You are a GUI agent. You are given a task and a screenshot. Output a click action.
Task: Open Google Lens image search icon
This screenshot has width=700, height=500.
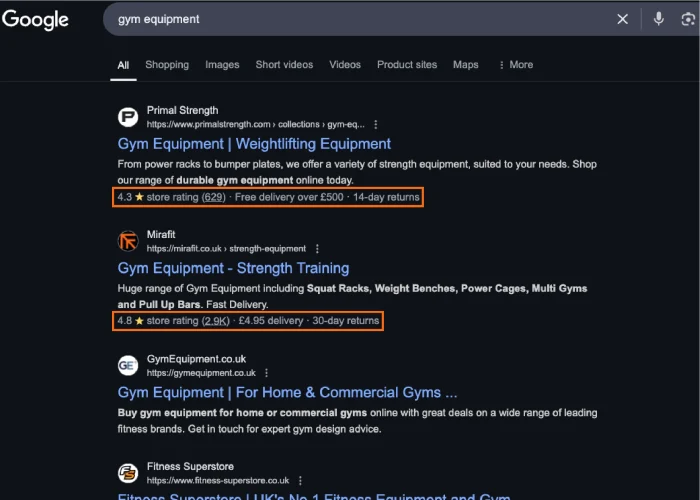(688, 19)
